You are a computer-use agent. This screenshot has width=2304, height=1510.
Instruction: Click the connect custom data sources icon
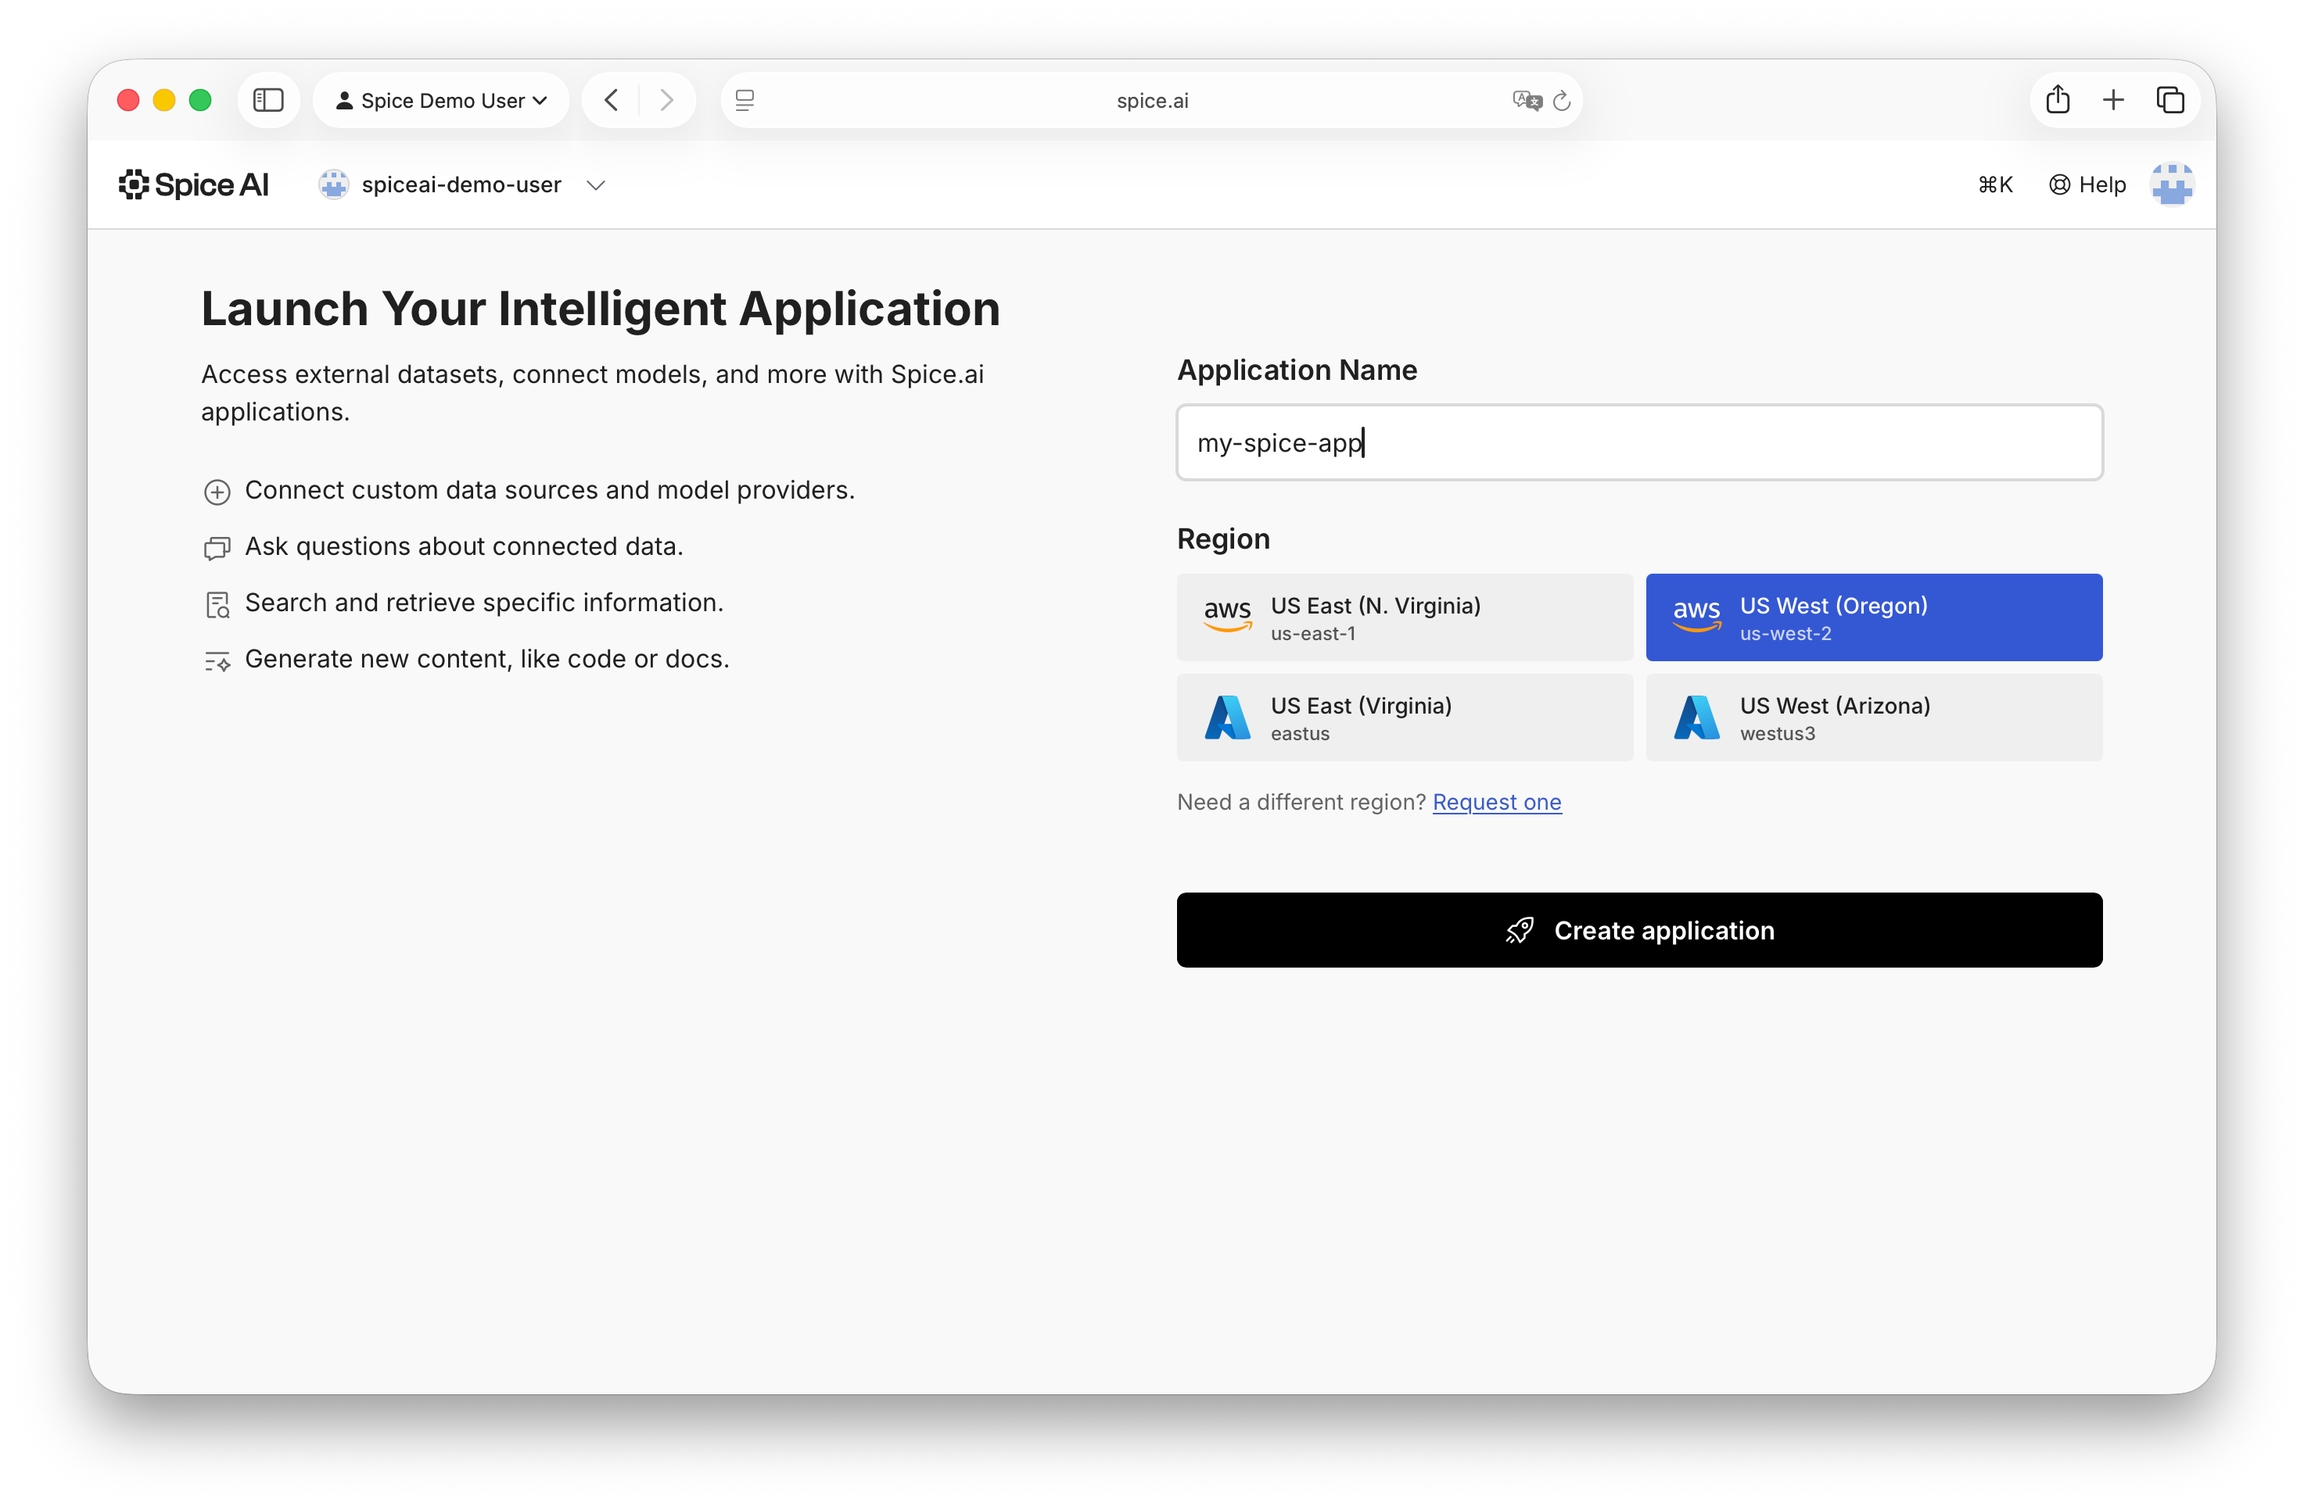click(216, 491)
